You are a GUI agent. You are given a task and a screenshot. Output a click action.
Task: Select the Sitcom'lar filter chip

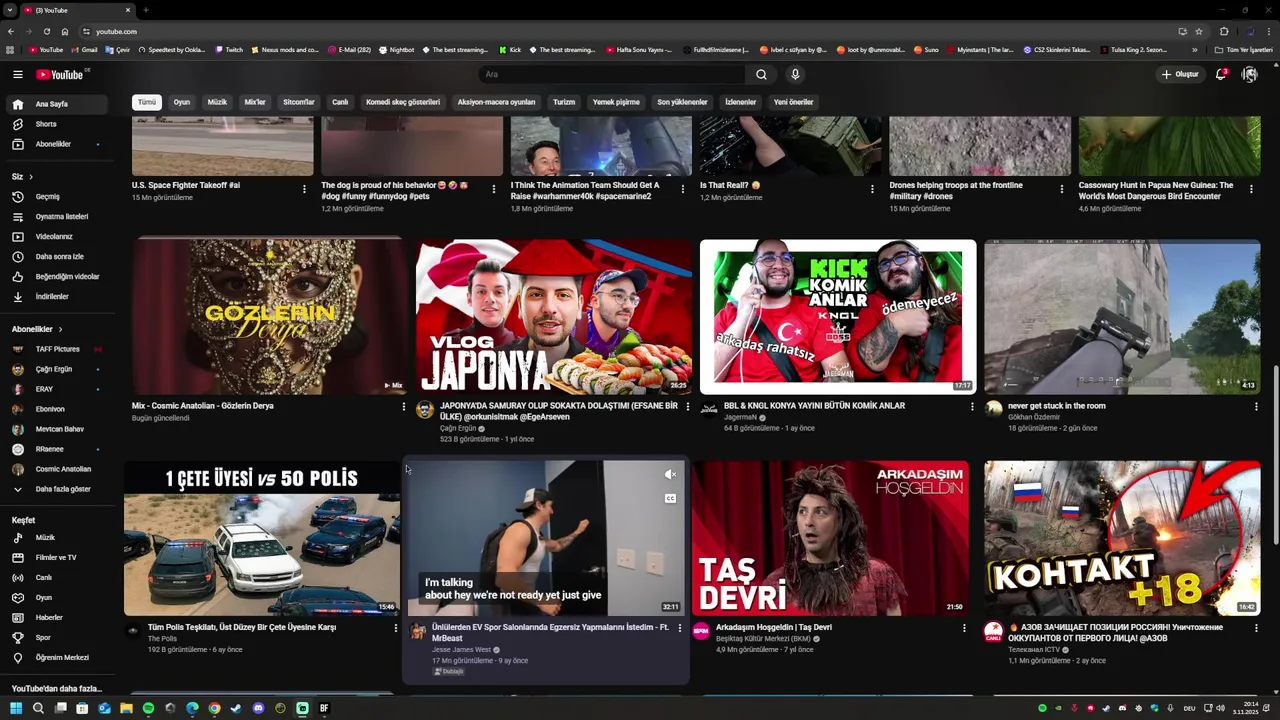299,102
